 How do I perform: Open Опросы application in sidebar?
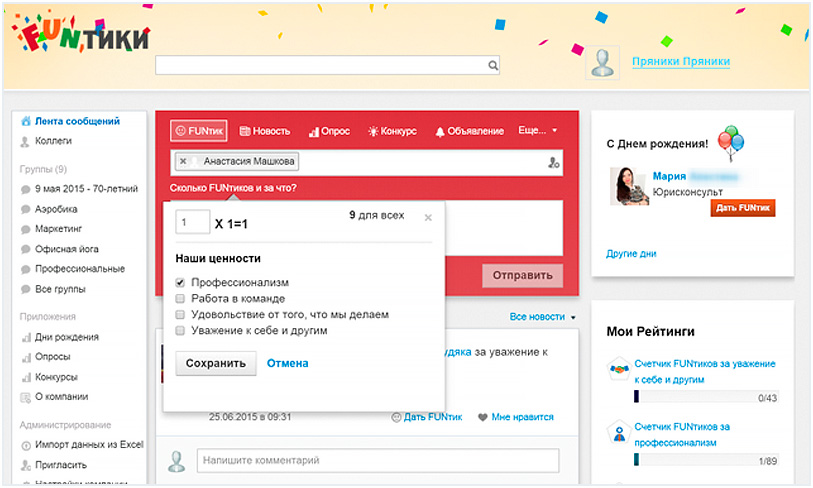point(52,357)
